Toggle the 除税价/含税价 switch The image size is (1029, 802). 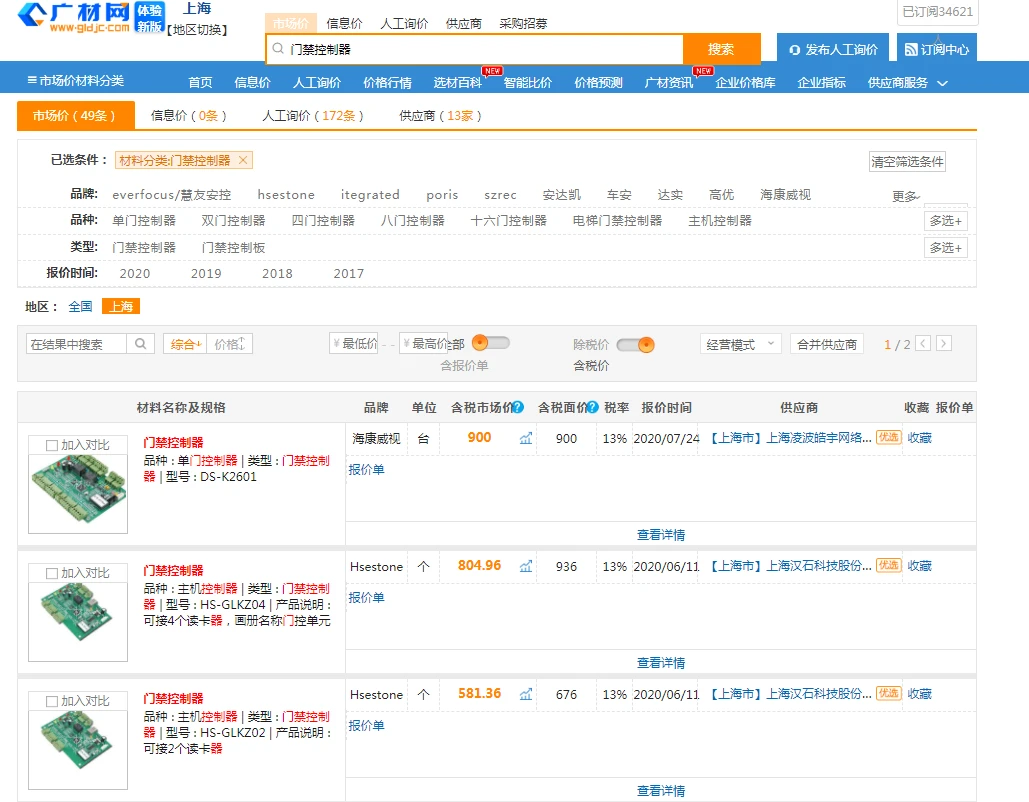tap(635, 345)
